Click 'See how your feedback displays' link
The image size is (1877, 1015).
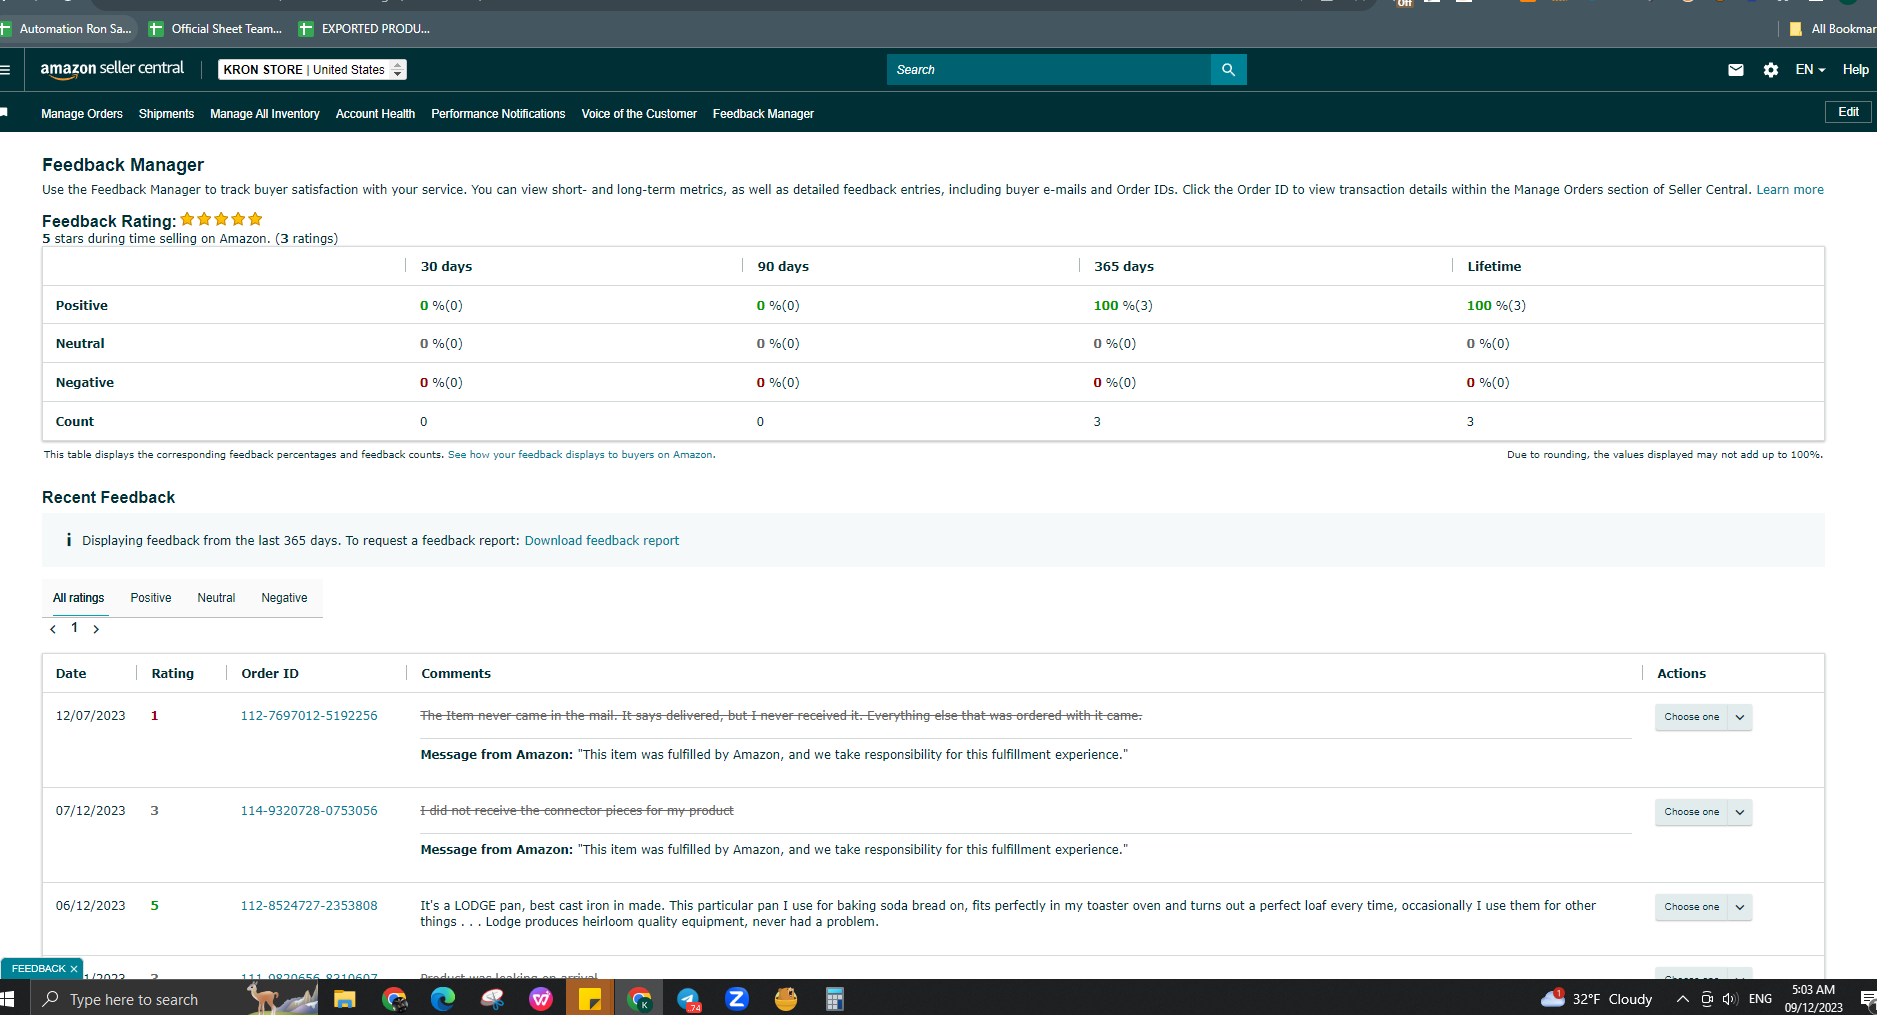pyautogui.click(x=581, y=455)
